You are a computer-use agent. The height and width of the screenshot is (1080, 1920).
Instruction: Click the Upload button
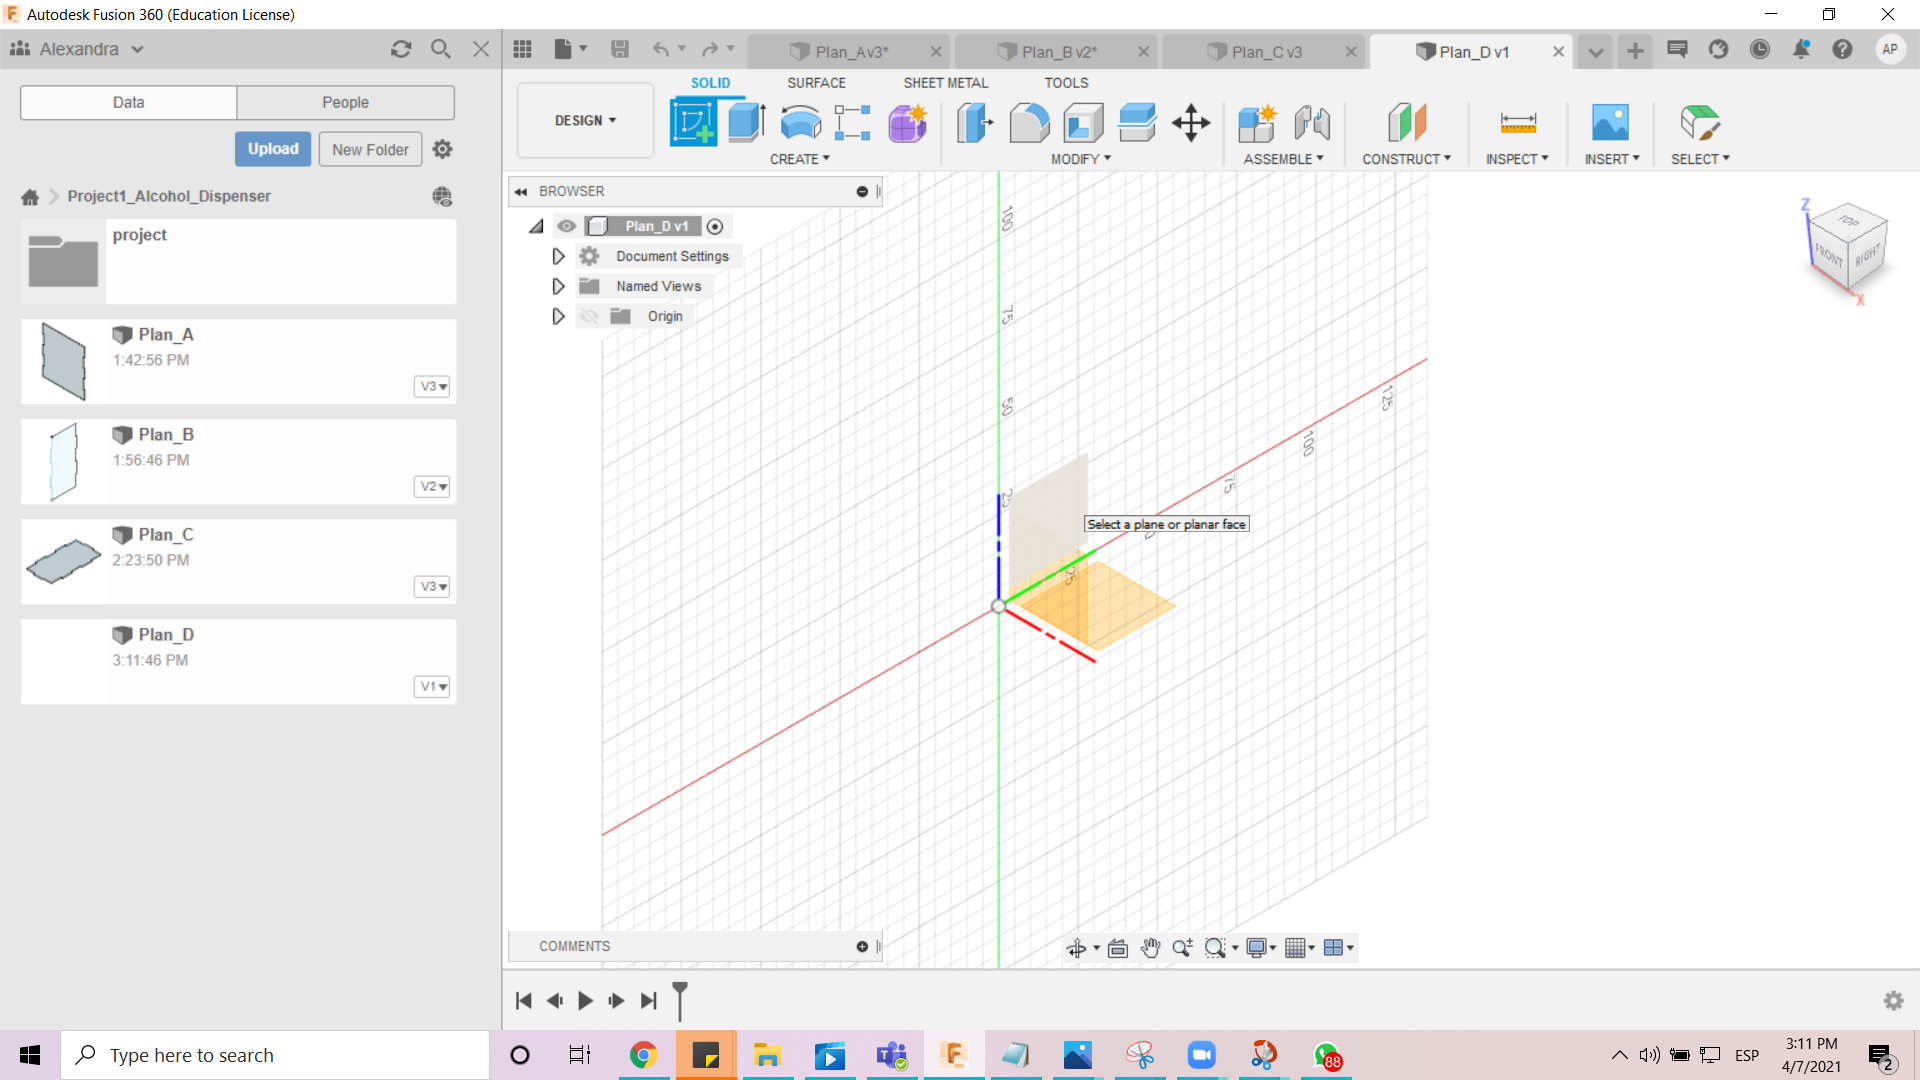pyautogui.click(x=273, y=149)
